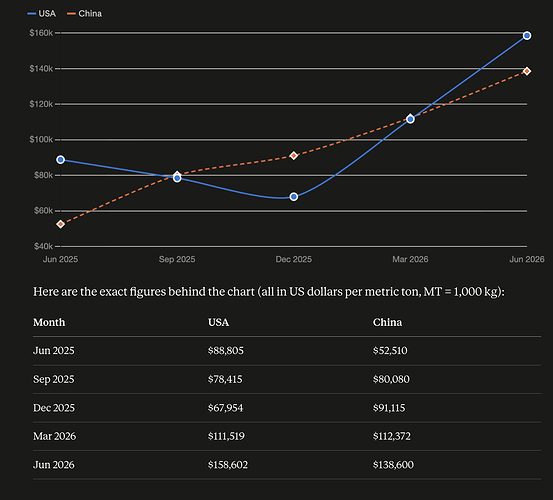Viewport: 553px width, 500px height.
Task: Select USA data point for Dec 2025
Action: [x=294, y=197]
